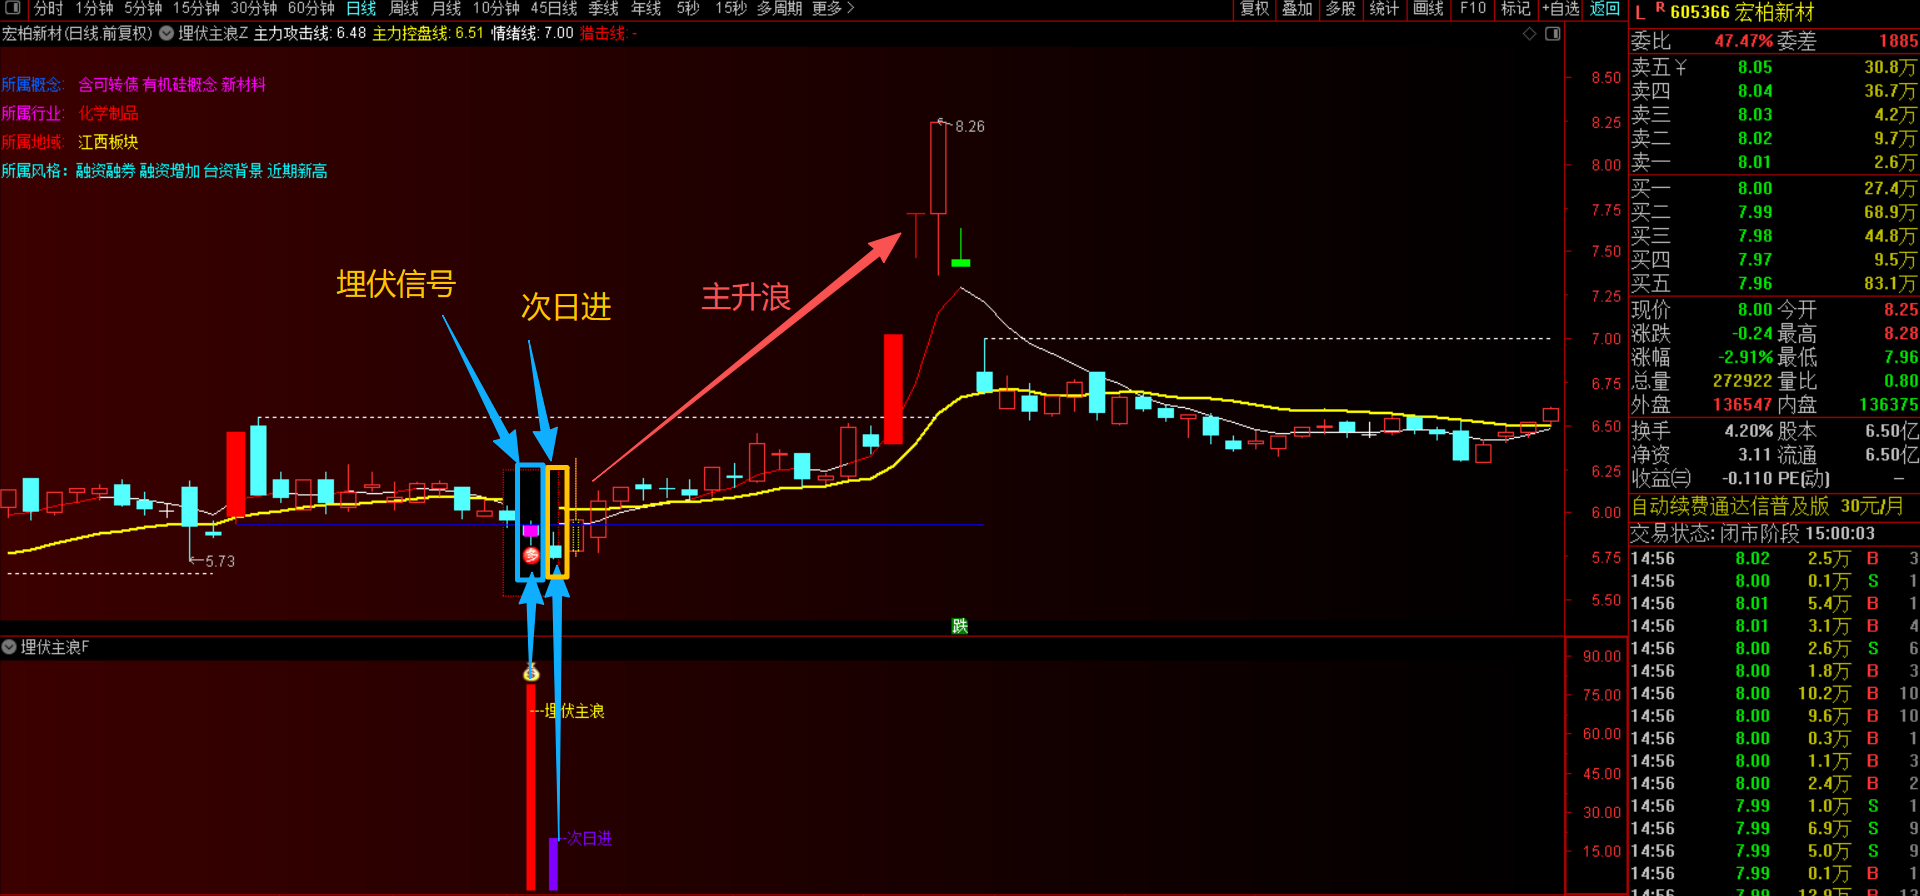This screenshot has height=896, width=1920.
Task: Select the 15秒 period tab
Action: pos(731,8)
